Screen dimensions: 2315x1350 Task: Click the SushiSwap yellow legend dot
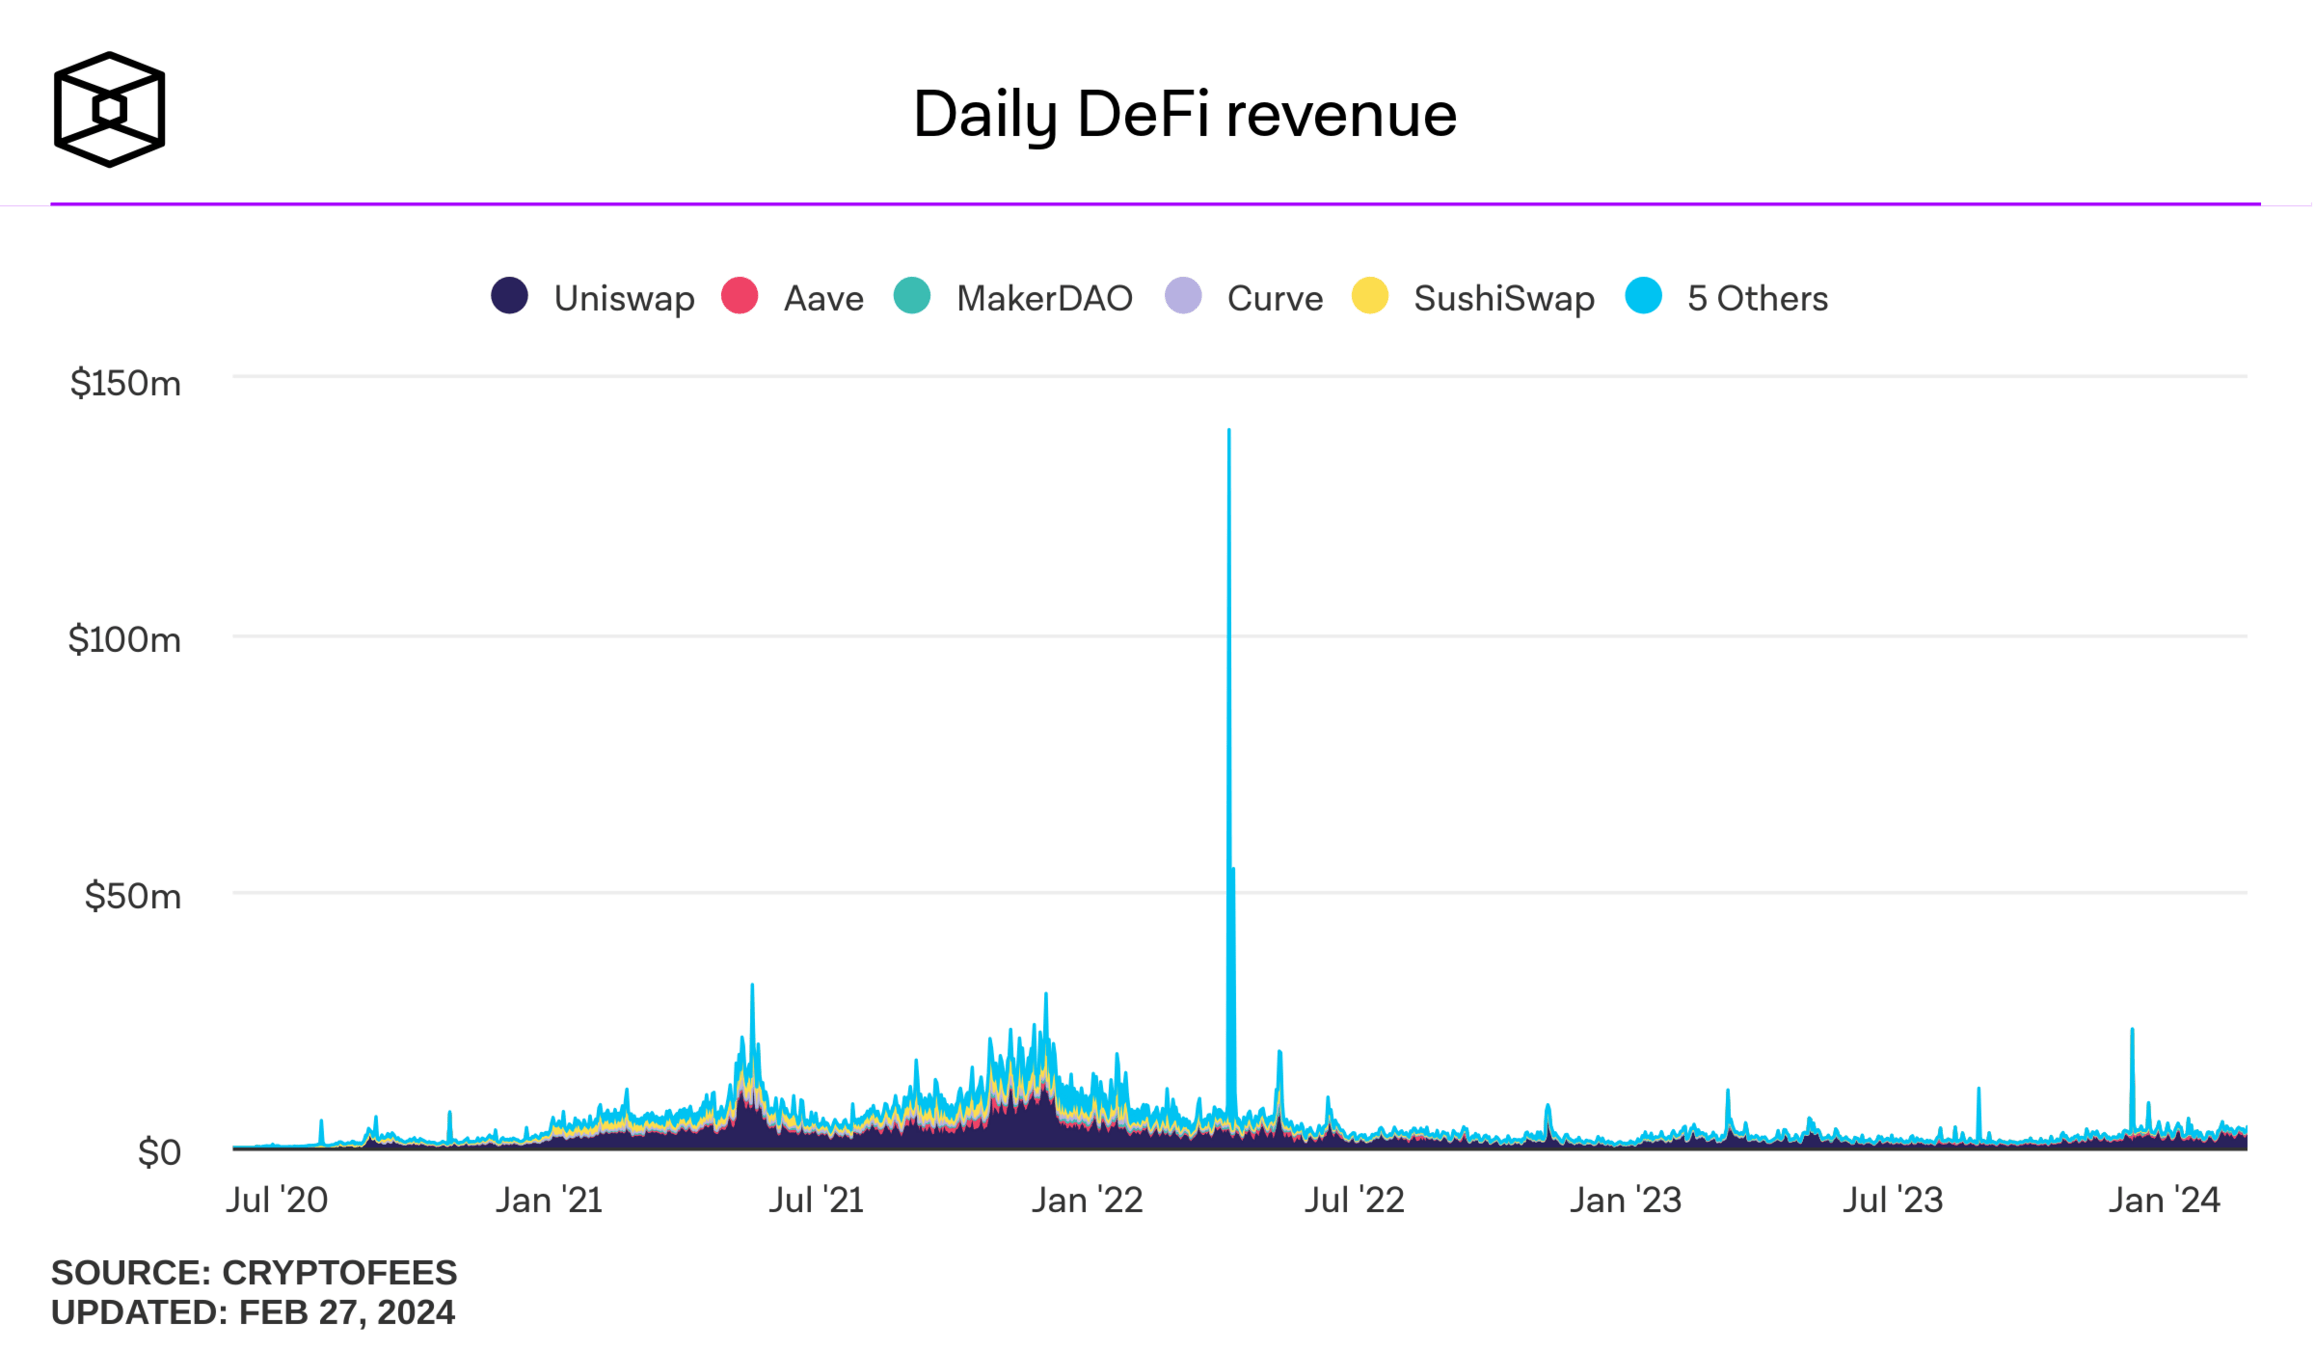pyautogui.click(x=1370, y=297)
